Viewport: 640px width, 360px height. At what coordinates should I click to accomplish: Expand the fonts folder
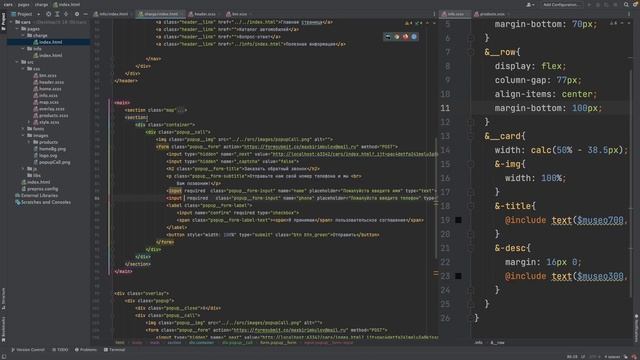(x=23, y=129)
